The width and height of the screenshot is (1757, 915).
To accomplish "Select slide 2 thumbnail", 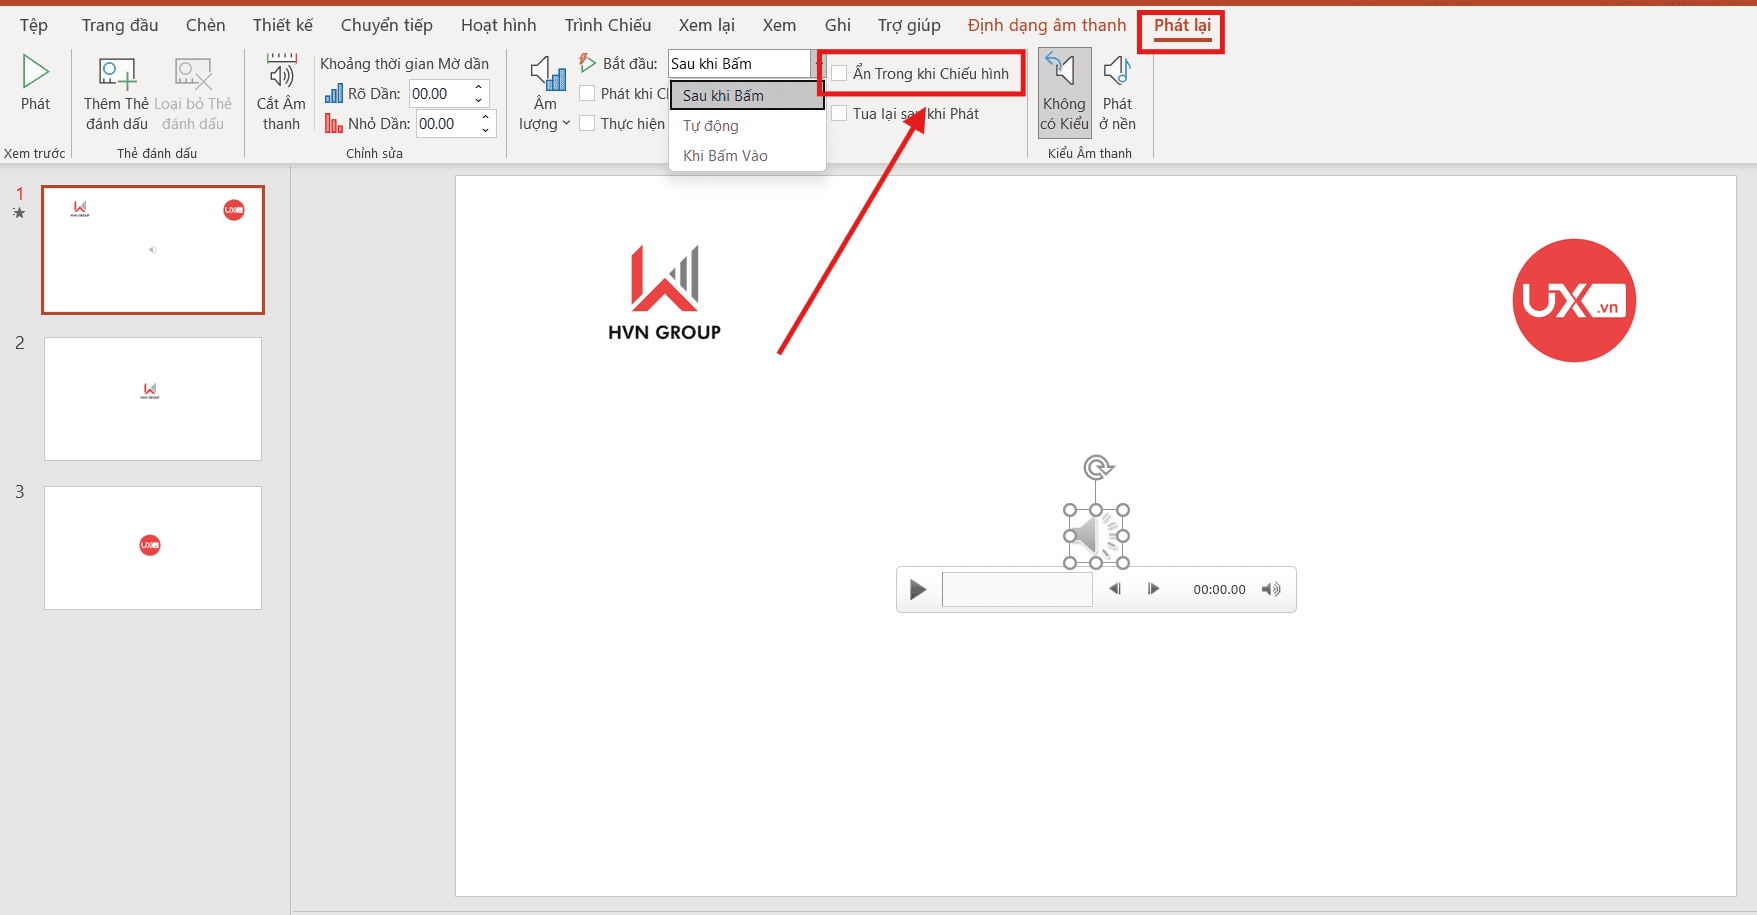I will tap(153, 399).
